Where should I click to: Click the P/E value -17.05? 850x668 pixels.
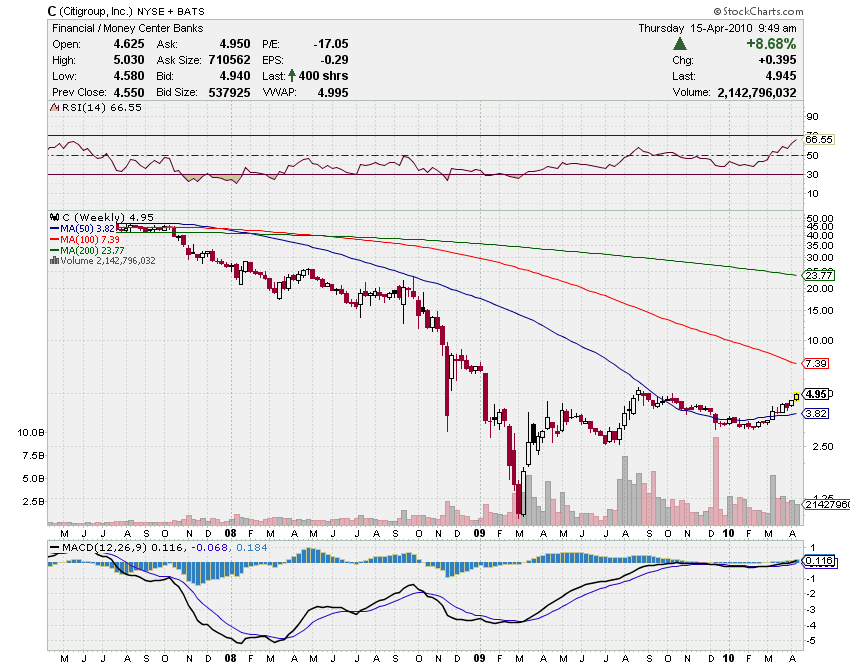(331, 44)
